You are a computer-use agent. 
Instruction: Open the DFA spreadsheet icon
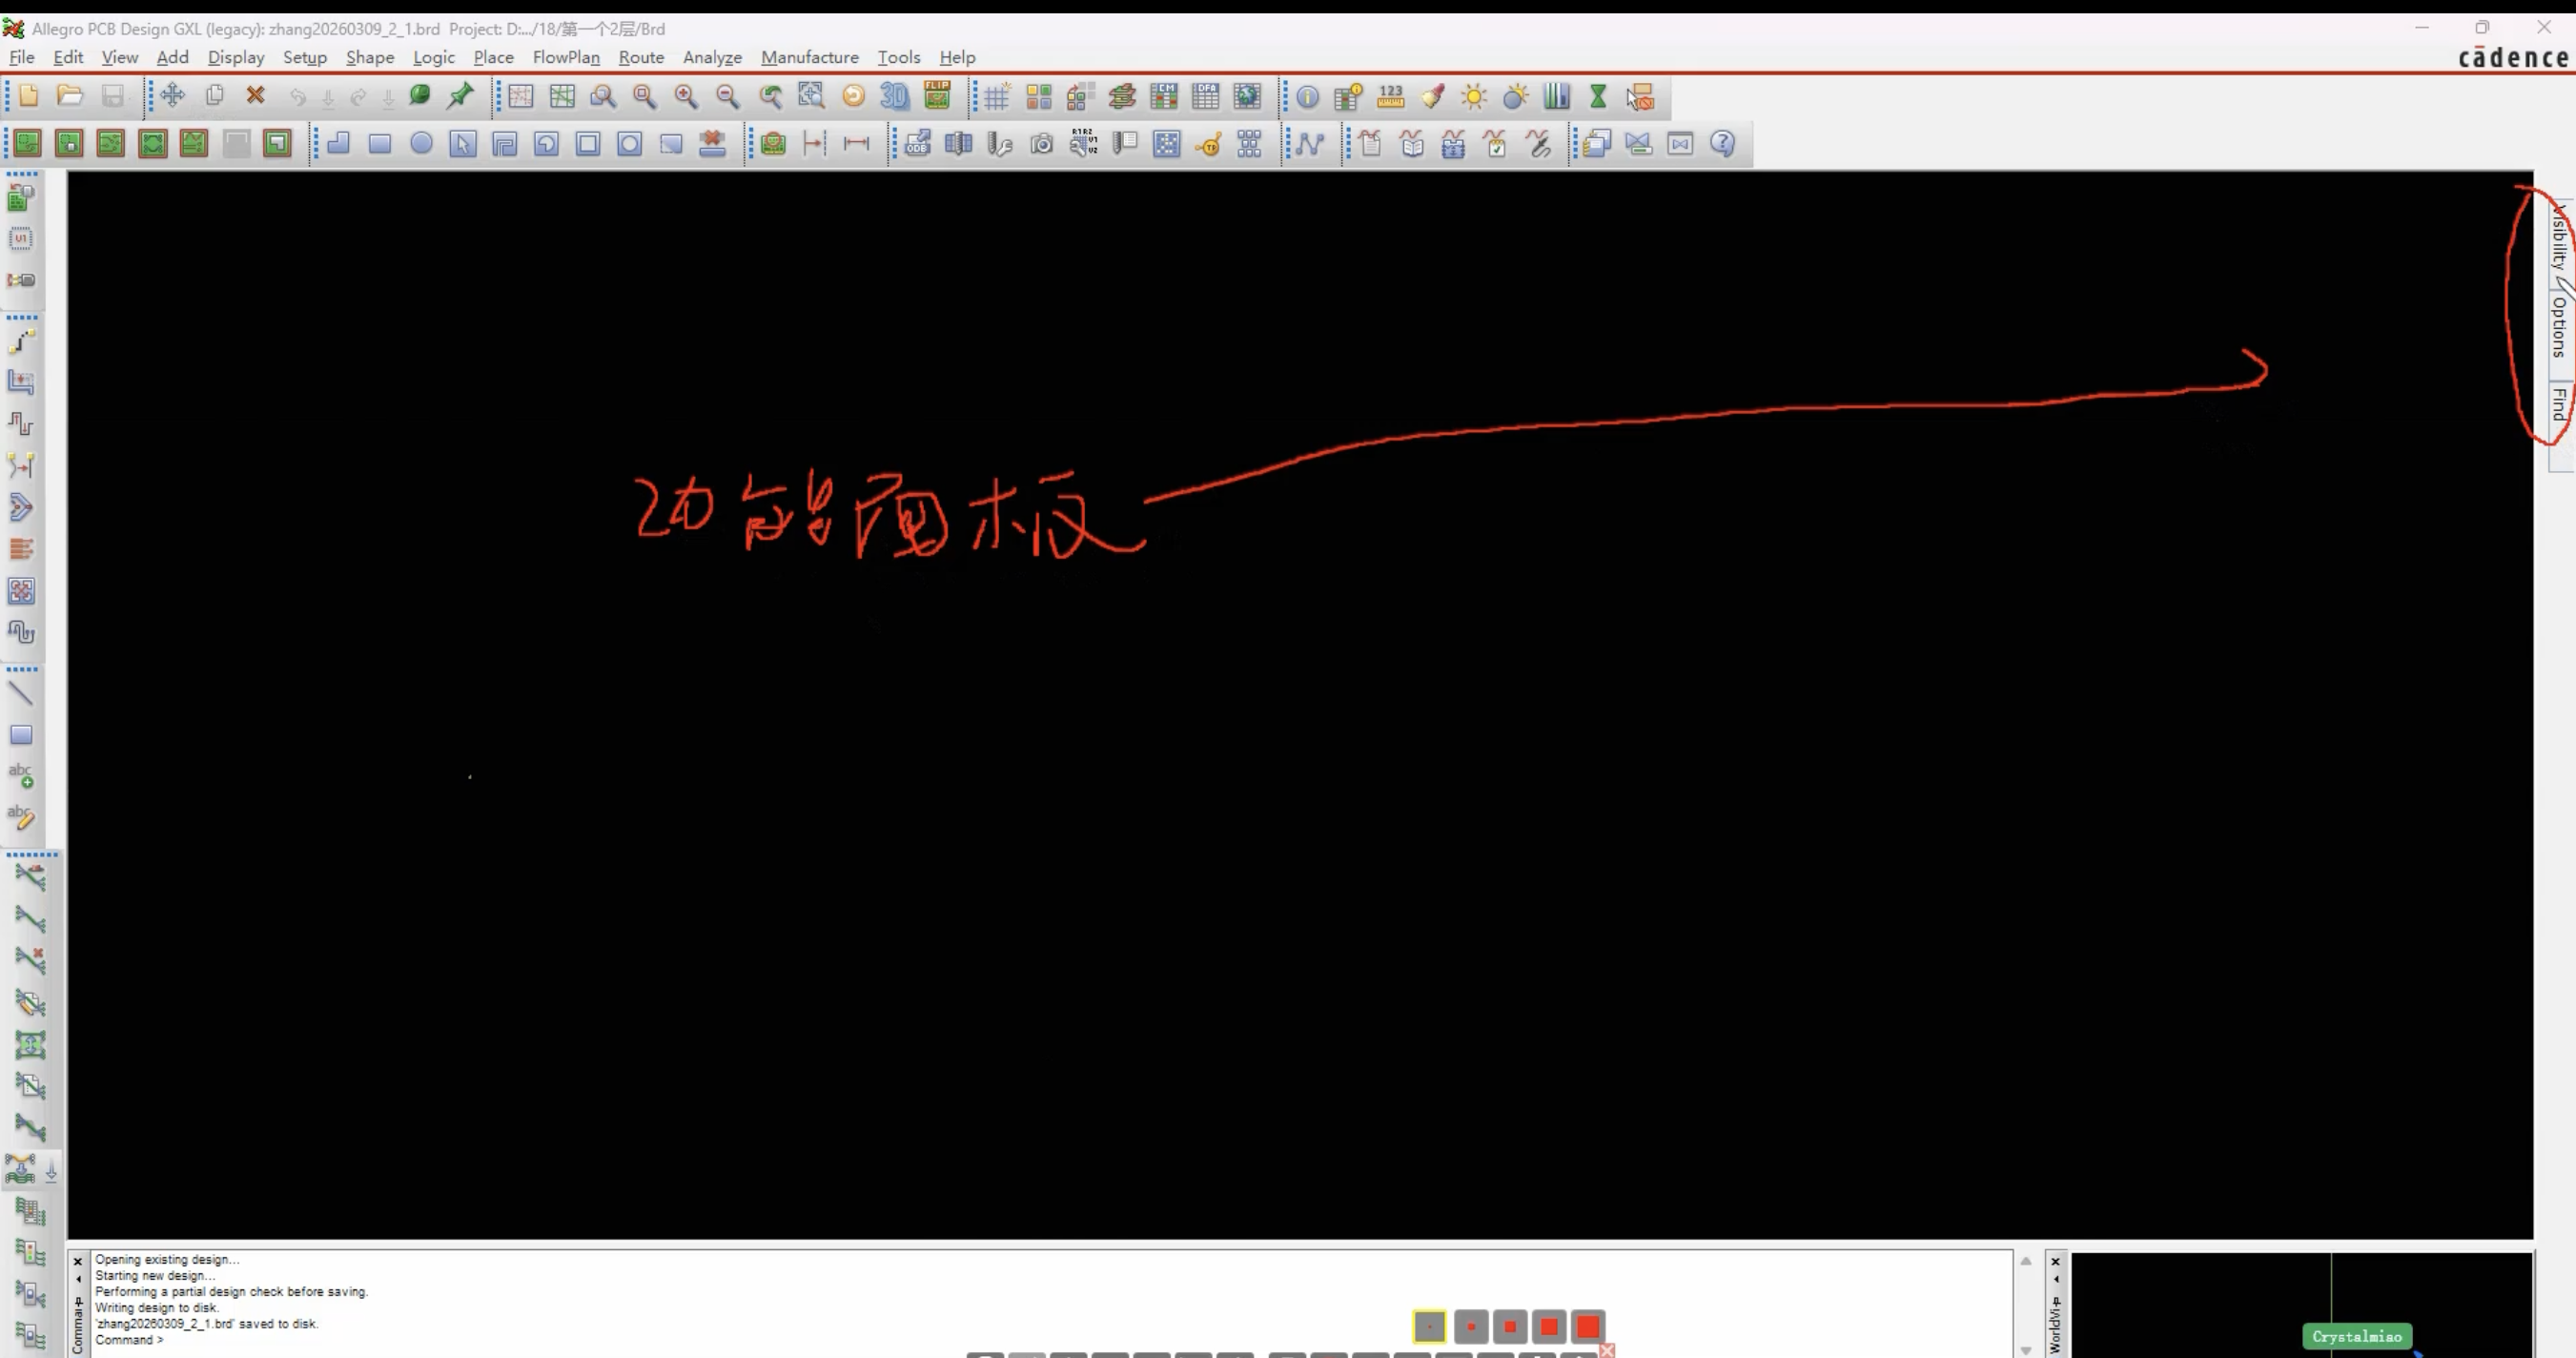(1206, 96)
